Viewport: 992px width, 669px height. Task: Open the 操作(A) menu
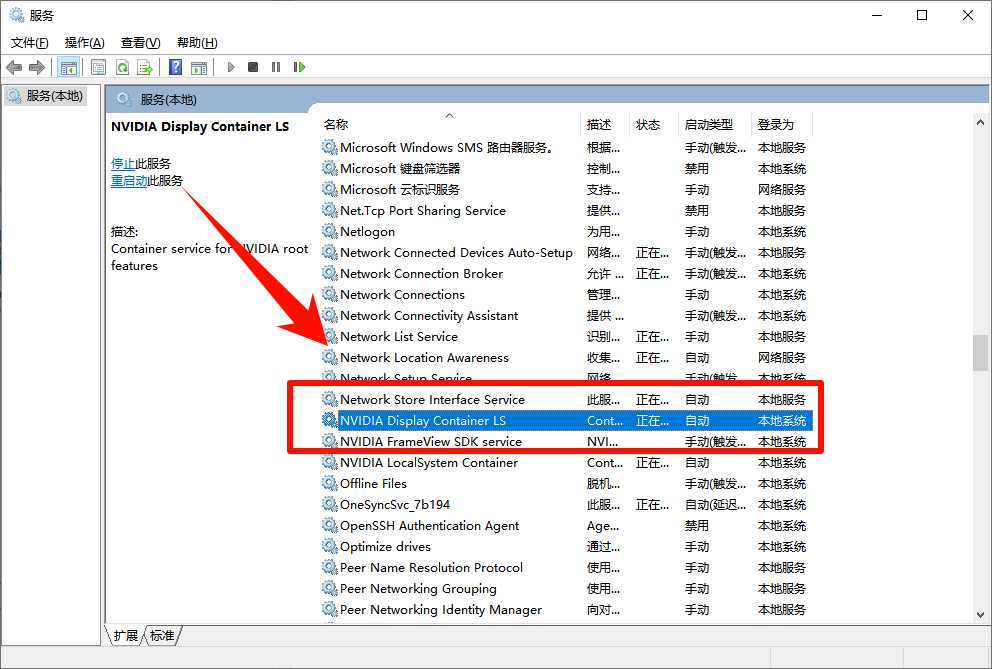85,42
